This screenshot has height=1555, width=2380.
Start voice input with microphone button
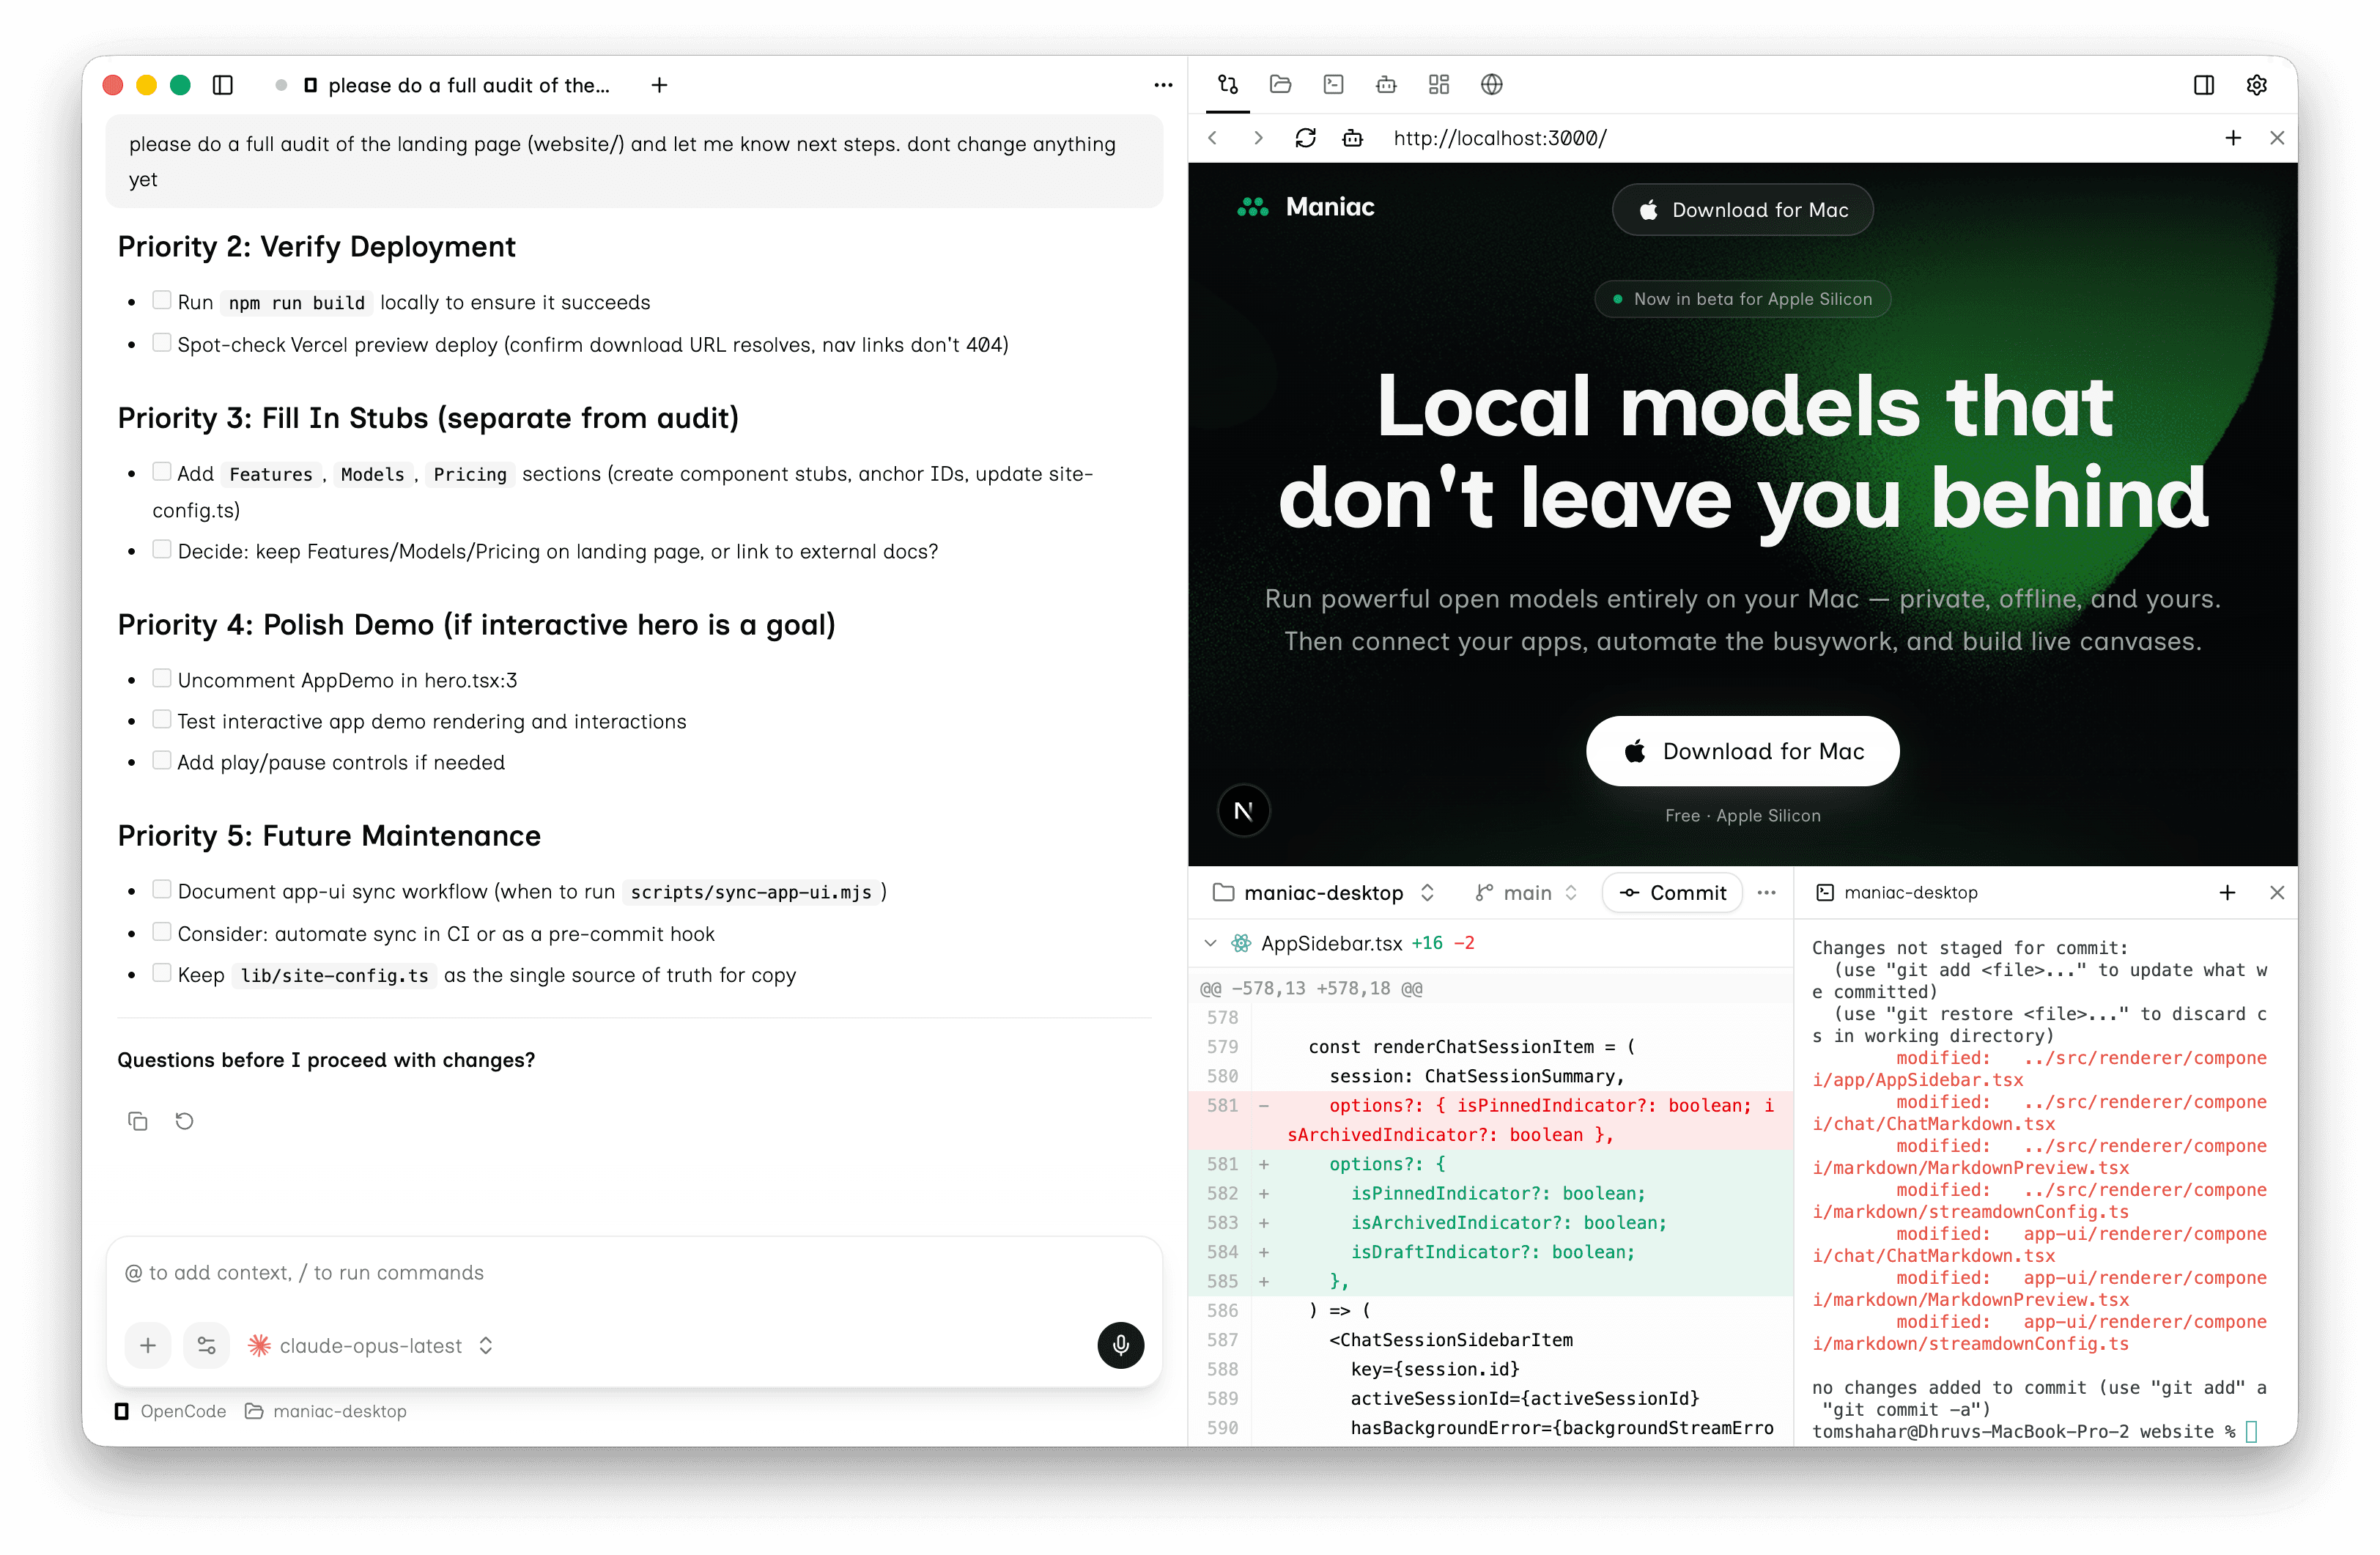(x=1121, y=1345)
